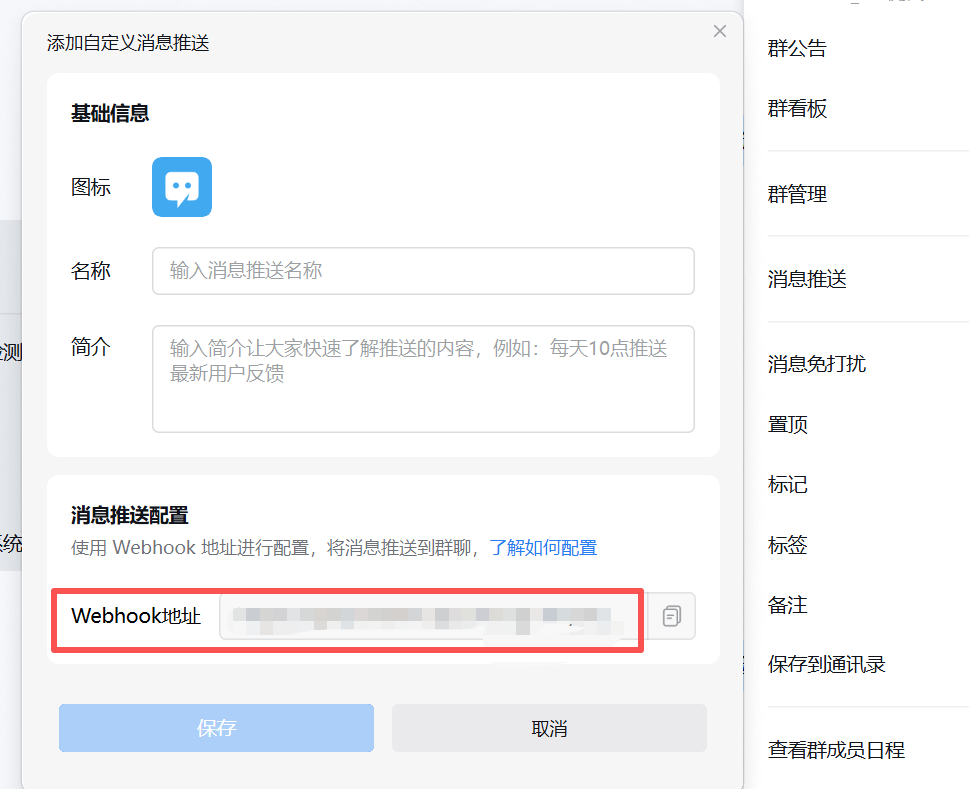The height and width of the screenshot is (789, 969).
Task: Open 标签 tag option
Action: [x=787, y=545]
